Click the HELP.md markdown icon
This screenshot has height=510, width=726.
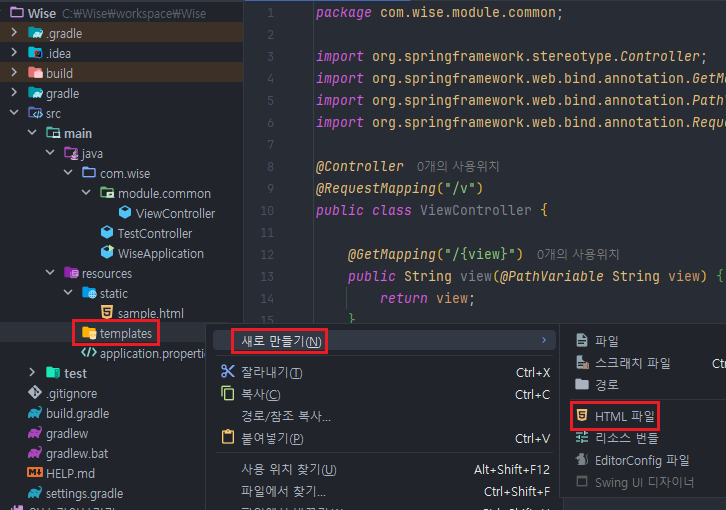point(35,472)
